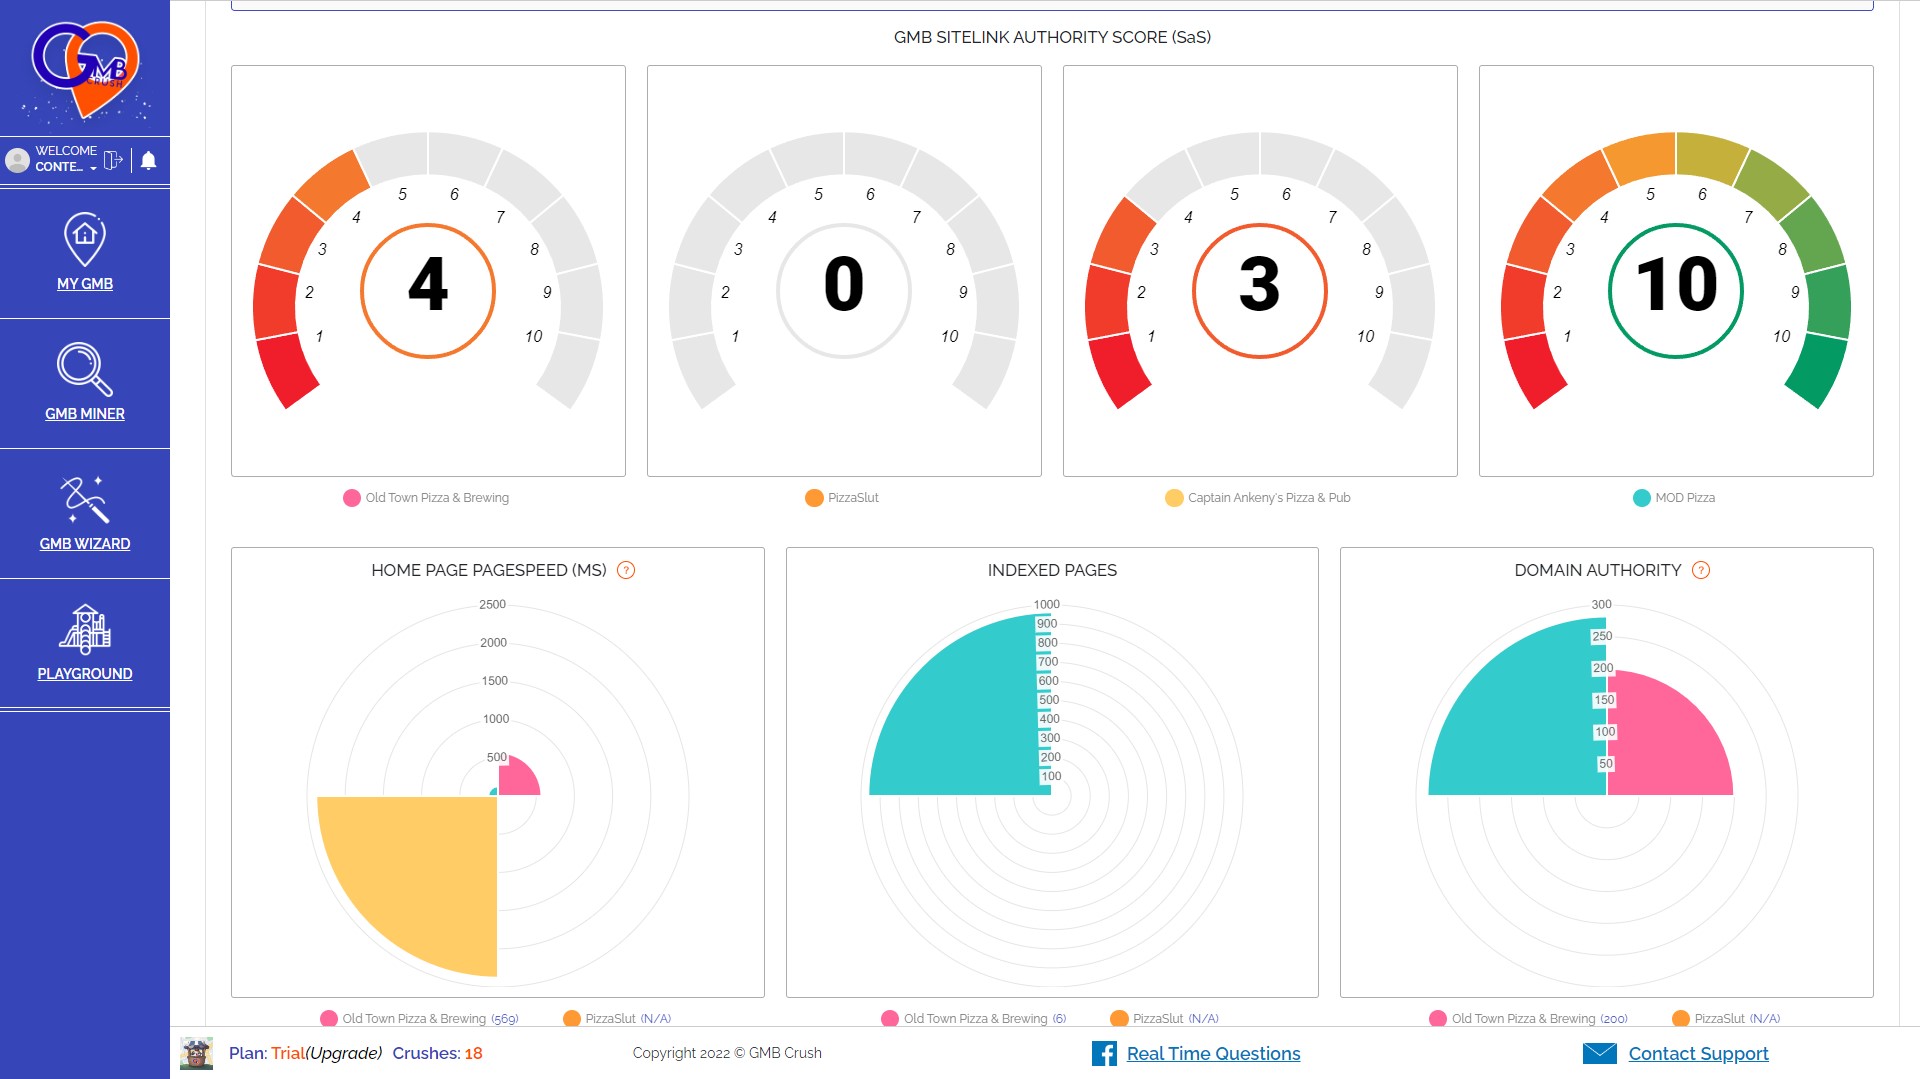The height and width of the screenshot is (1079, 1920).
Task: Click the INDEXED PAGES chart title
Action: [1052, 570]
